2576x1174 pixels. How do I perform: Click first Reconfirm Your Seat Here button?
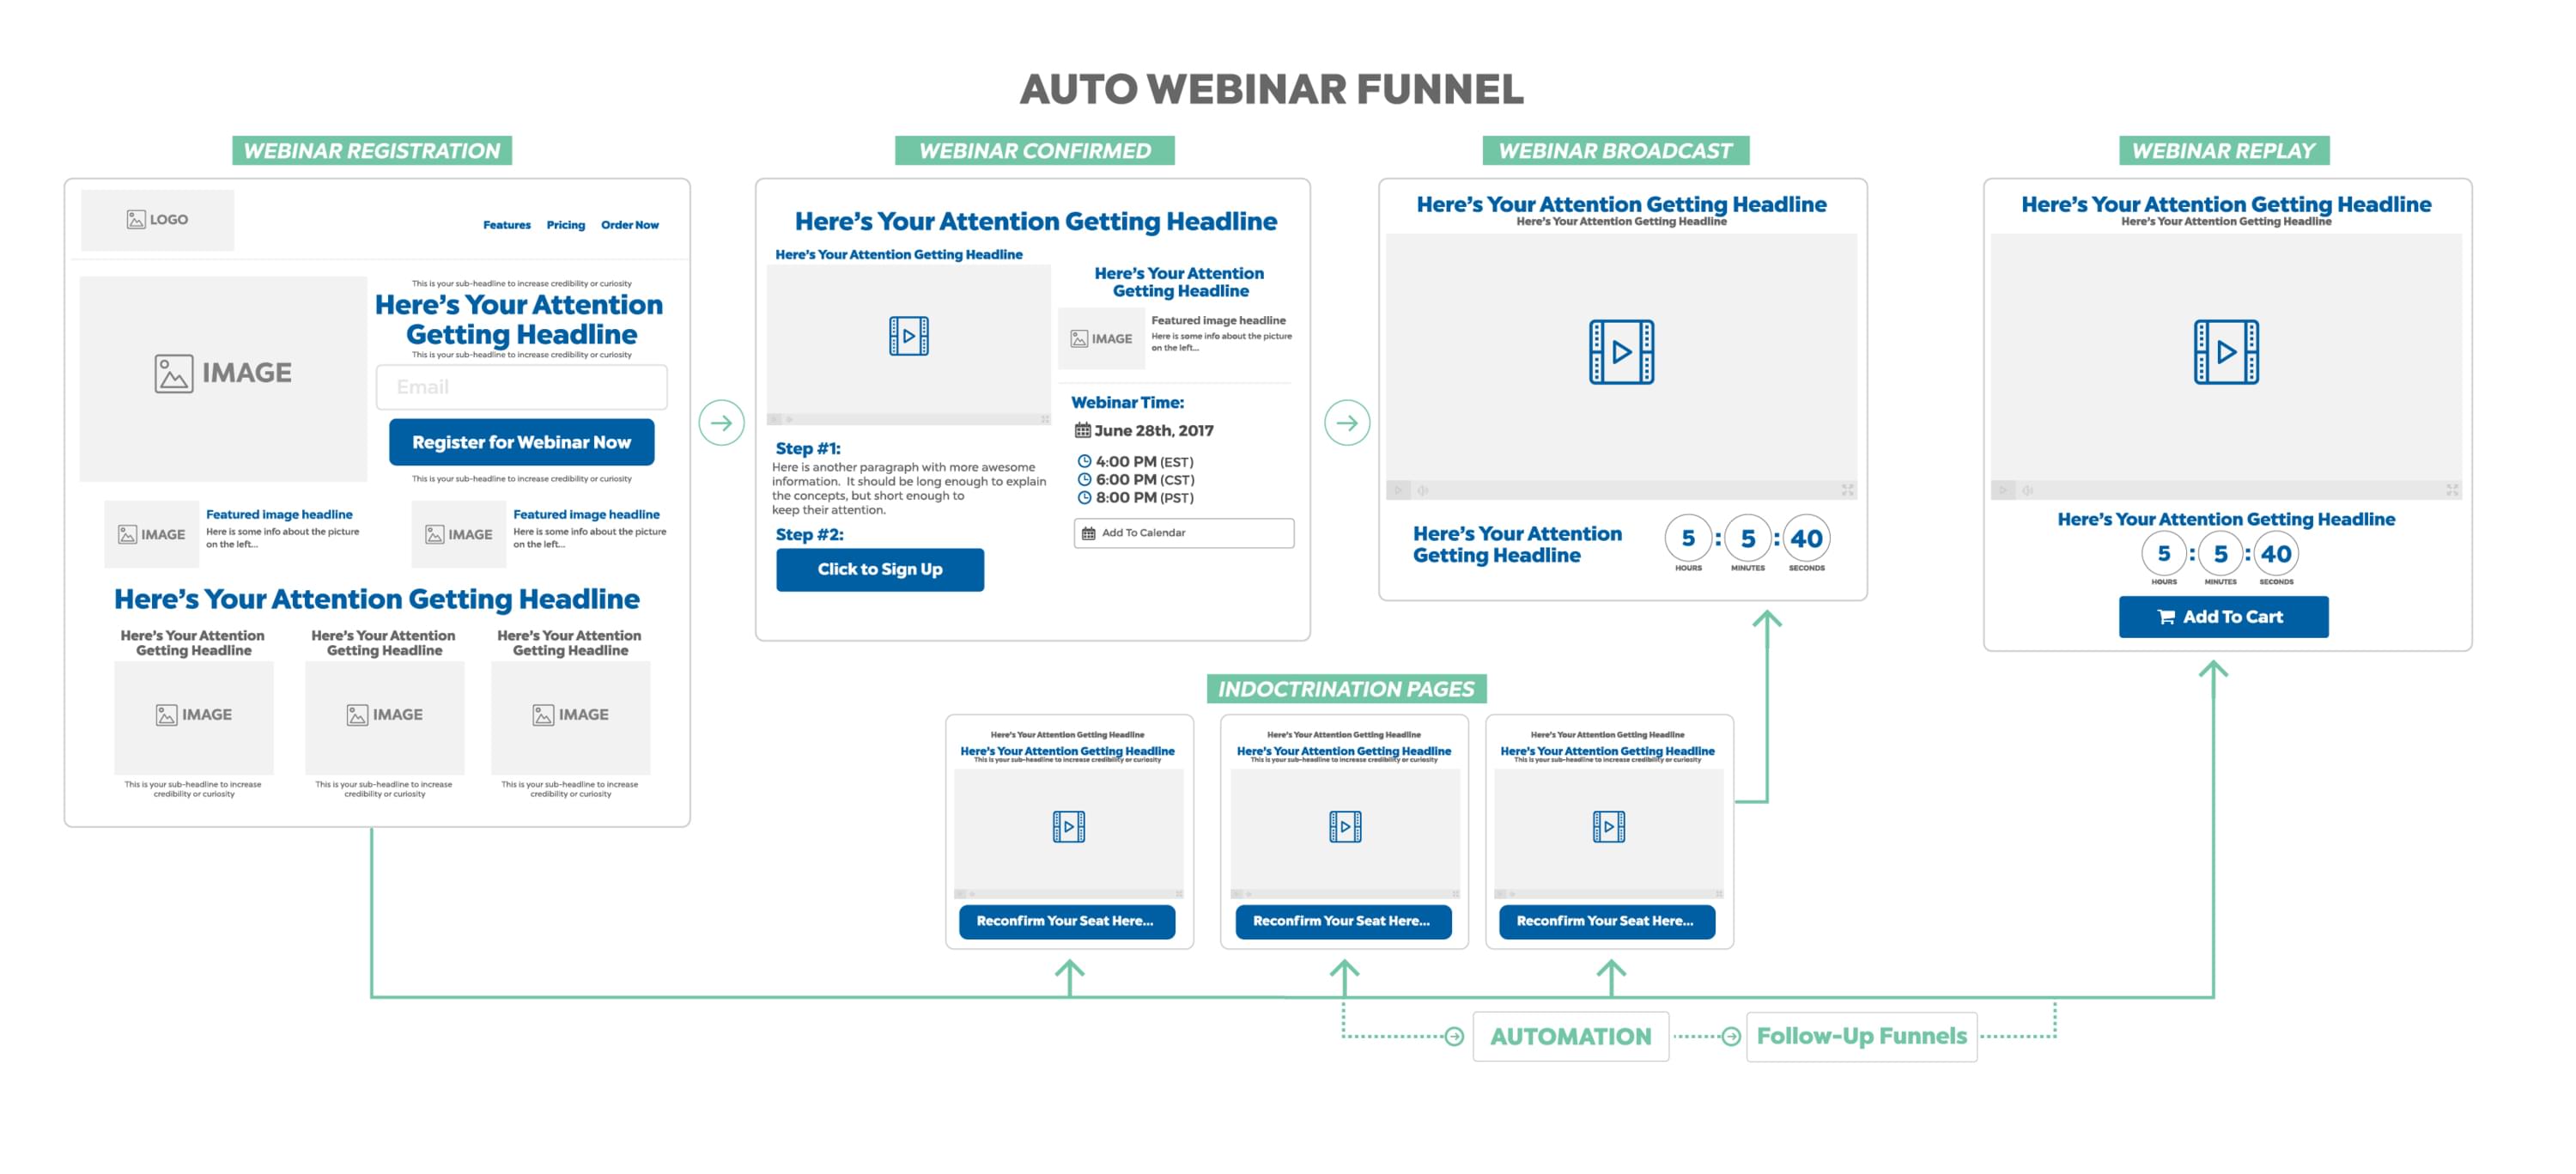coord(1067,921)
